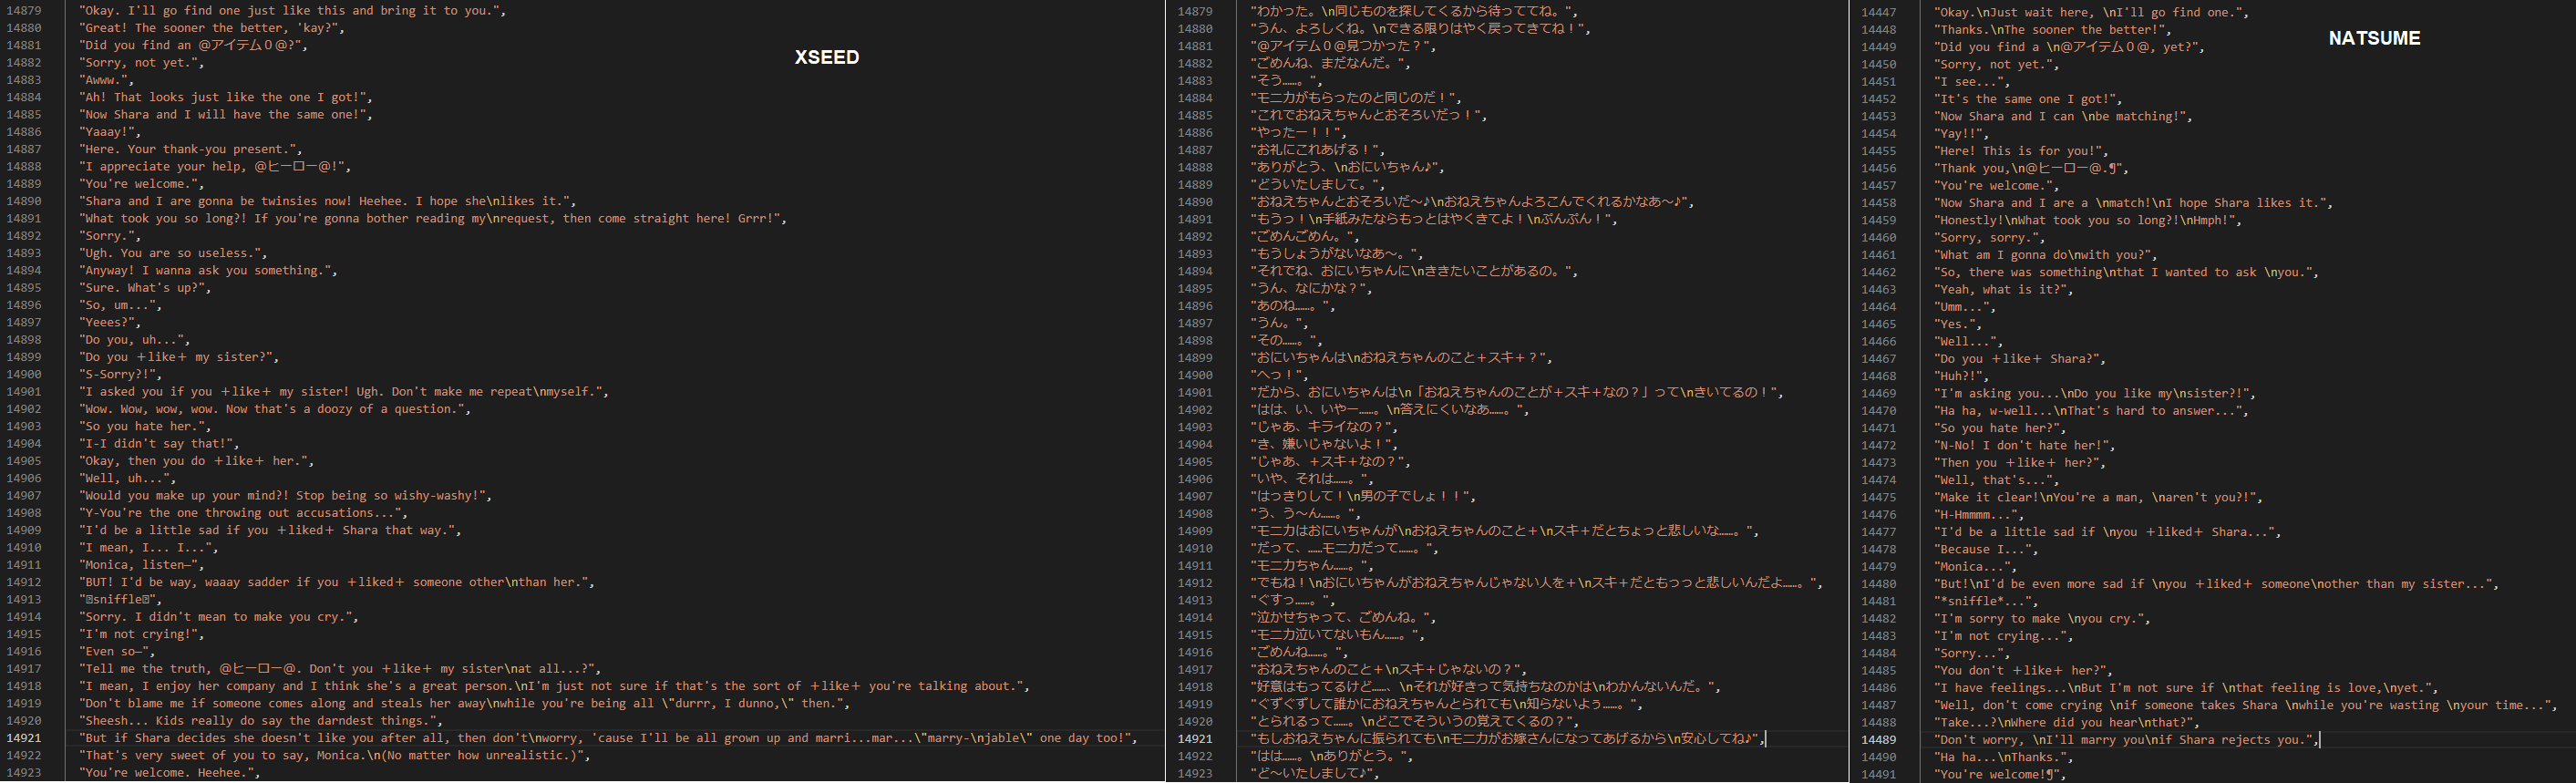The width and height of the screenshot is (2576, 783).
Task: Click "Yeah, what is it?"
Action: click(x=2003, y=290)
